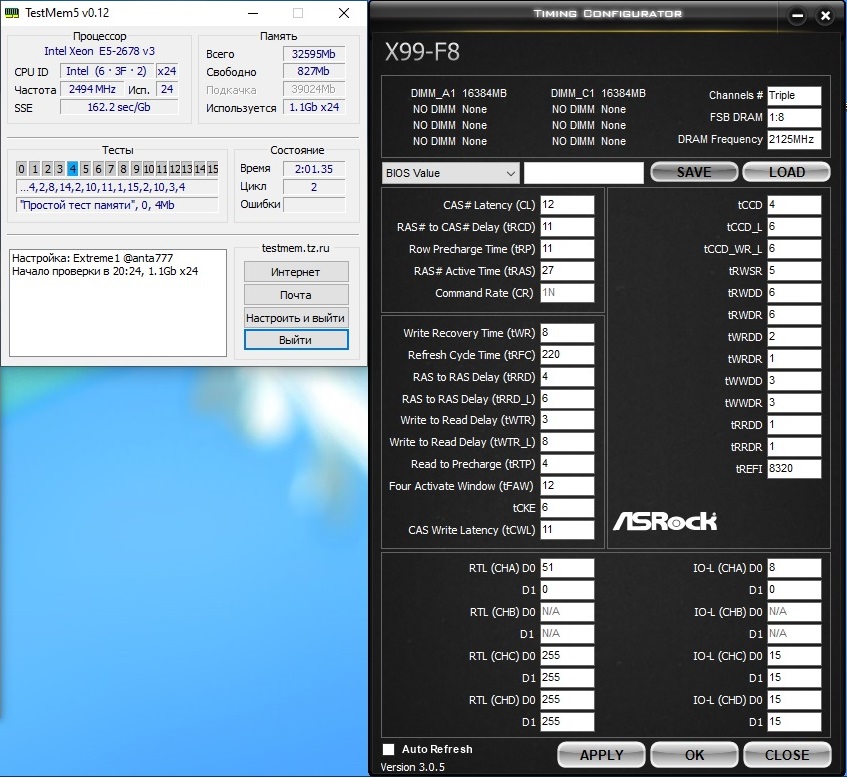The height and width of the screenshot is (778, 847).
Task: Click the Refresh Cycle Time (tRFC) field
Action: [567, 355]
